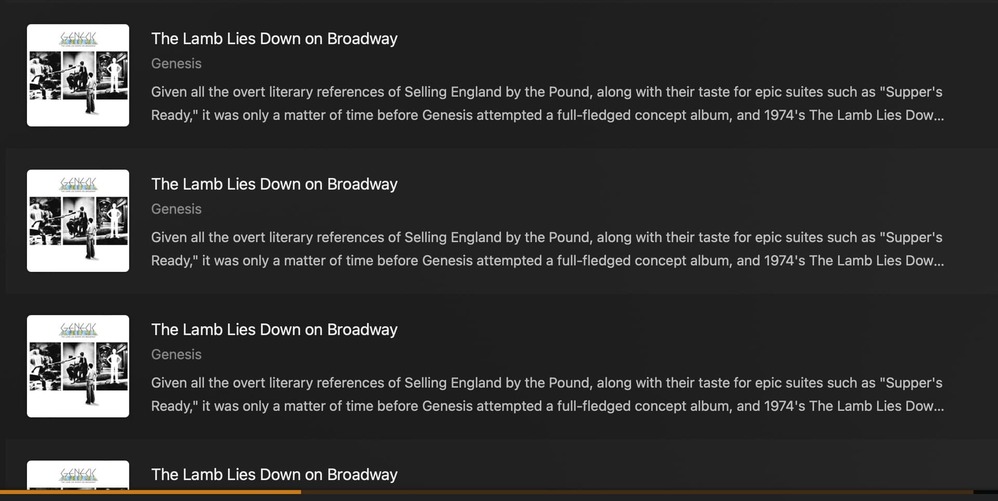
Task: Expand truncated ellipsis ending the third description
Action: tap(937, 406)
